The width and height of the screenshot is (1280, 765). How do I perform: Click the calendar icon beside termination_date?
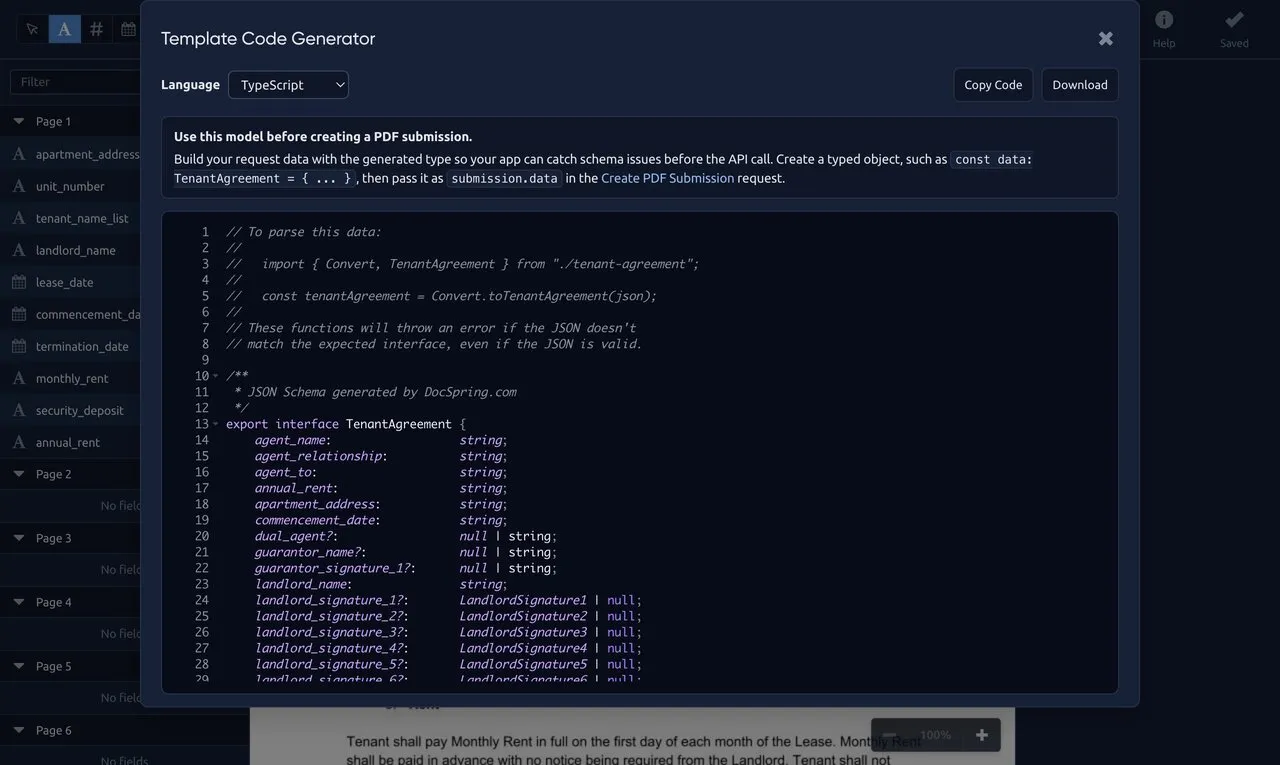(19, 346)
